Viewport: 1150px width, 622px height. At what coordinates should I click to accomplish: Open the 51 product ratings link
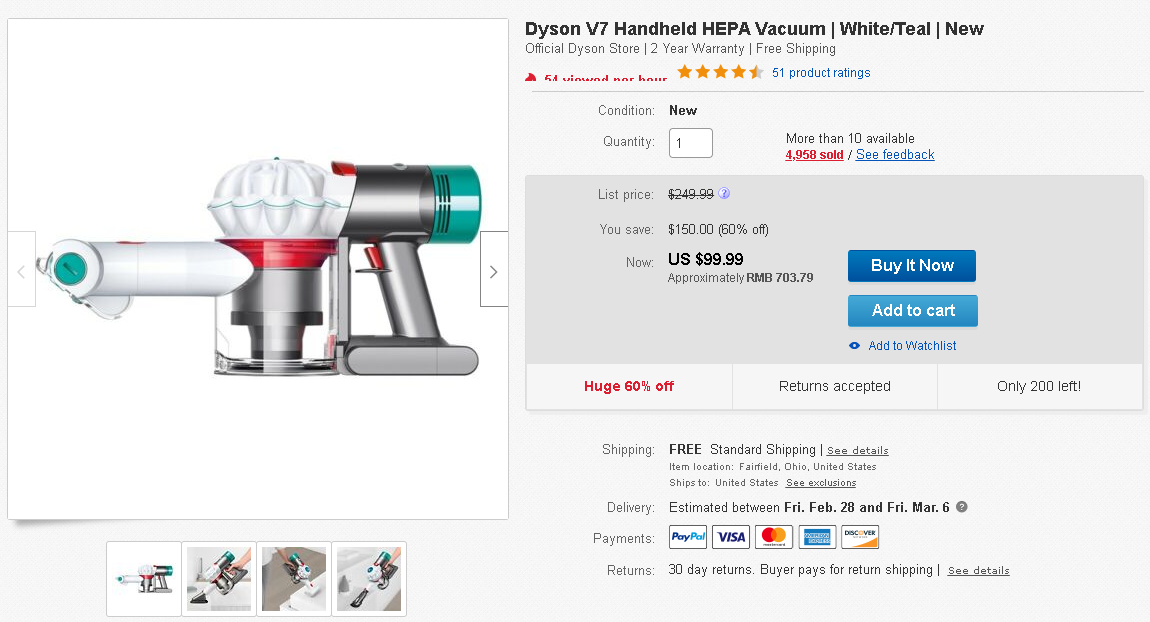point(821,73)
